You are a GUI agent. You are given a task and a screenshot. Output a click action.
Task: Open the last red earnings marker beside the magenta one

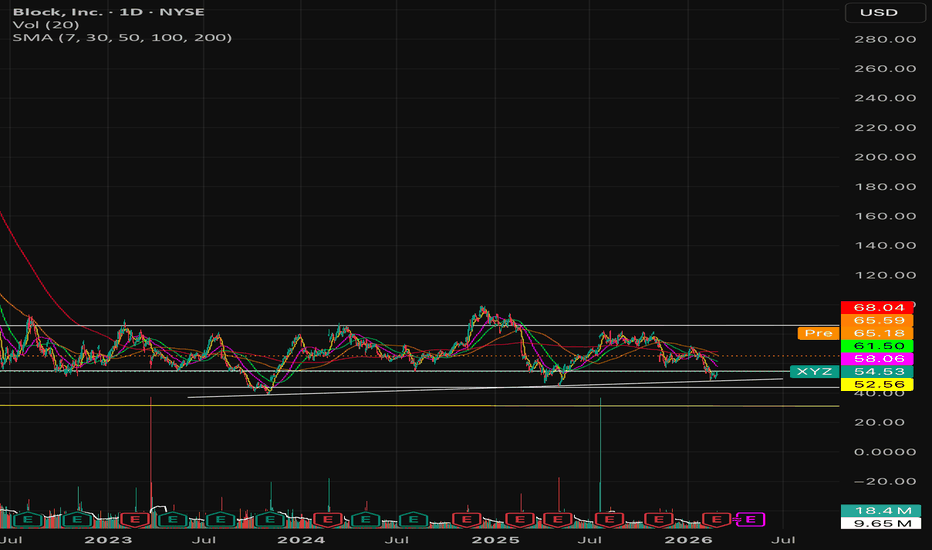(716, 520)
